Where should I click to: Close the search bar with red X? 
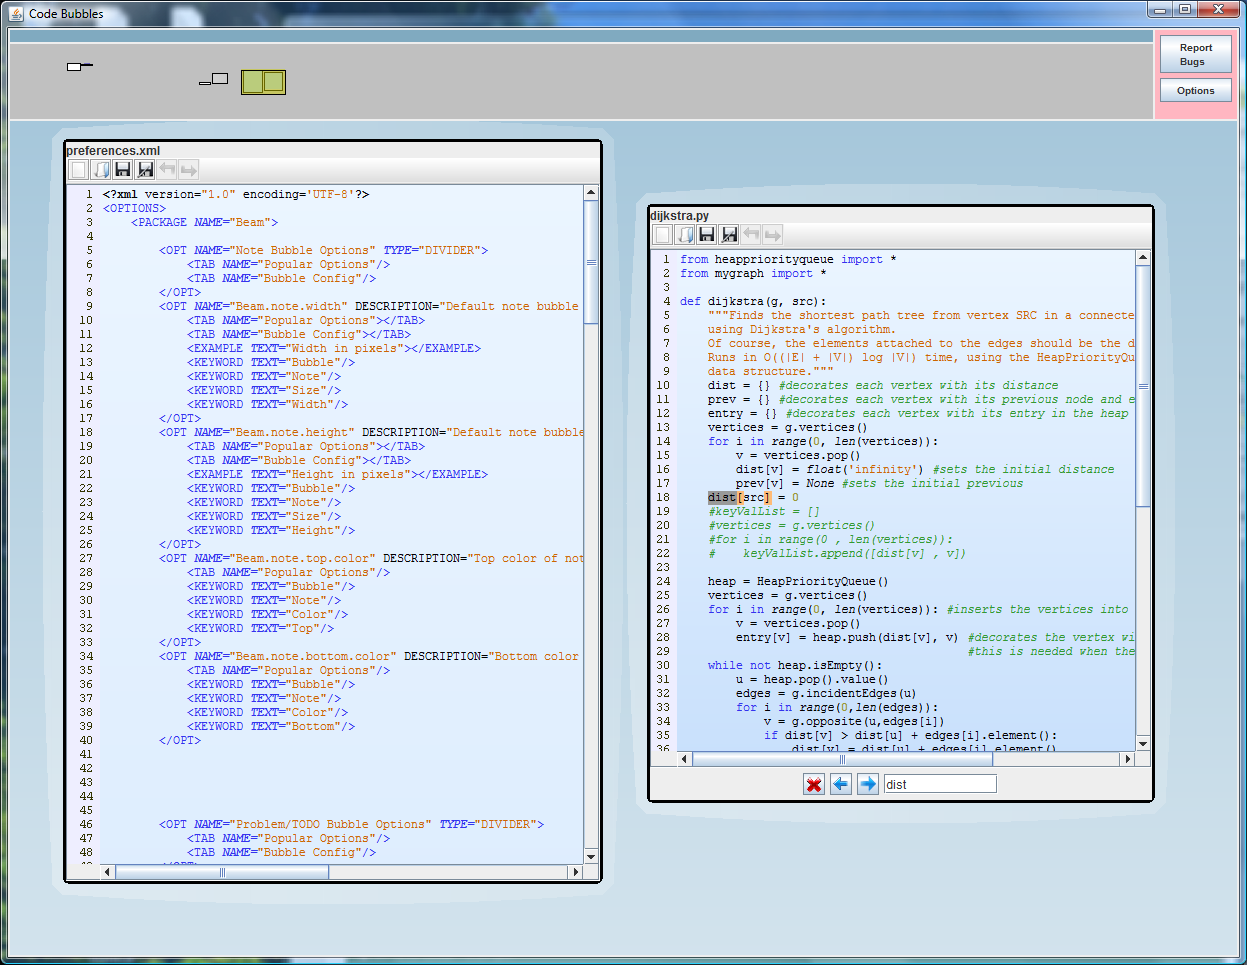(814, 784)
